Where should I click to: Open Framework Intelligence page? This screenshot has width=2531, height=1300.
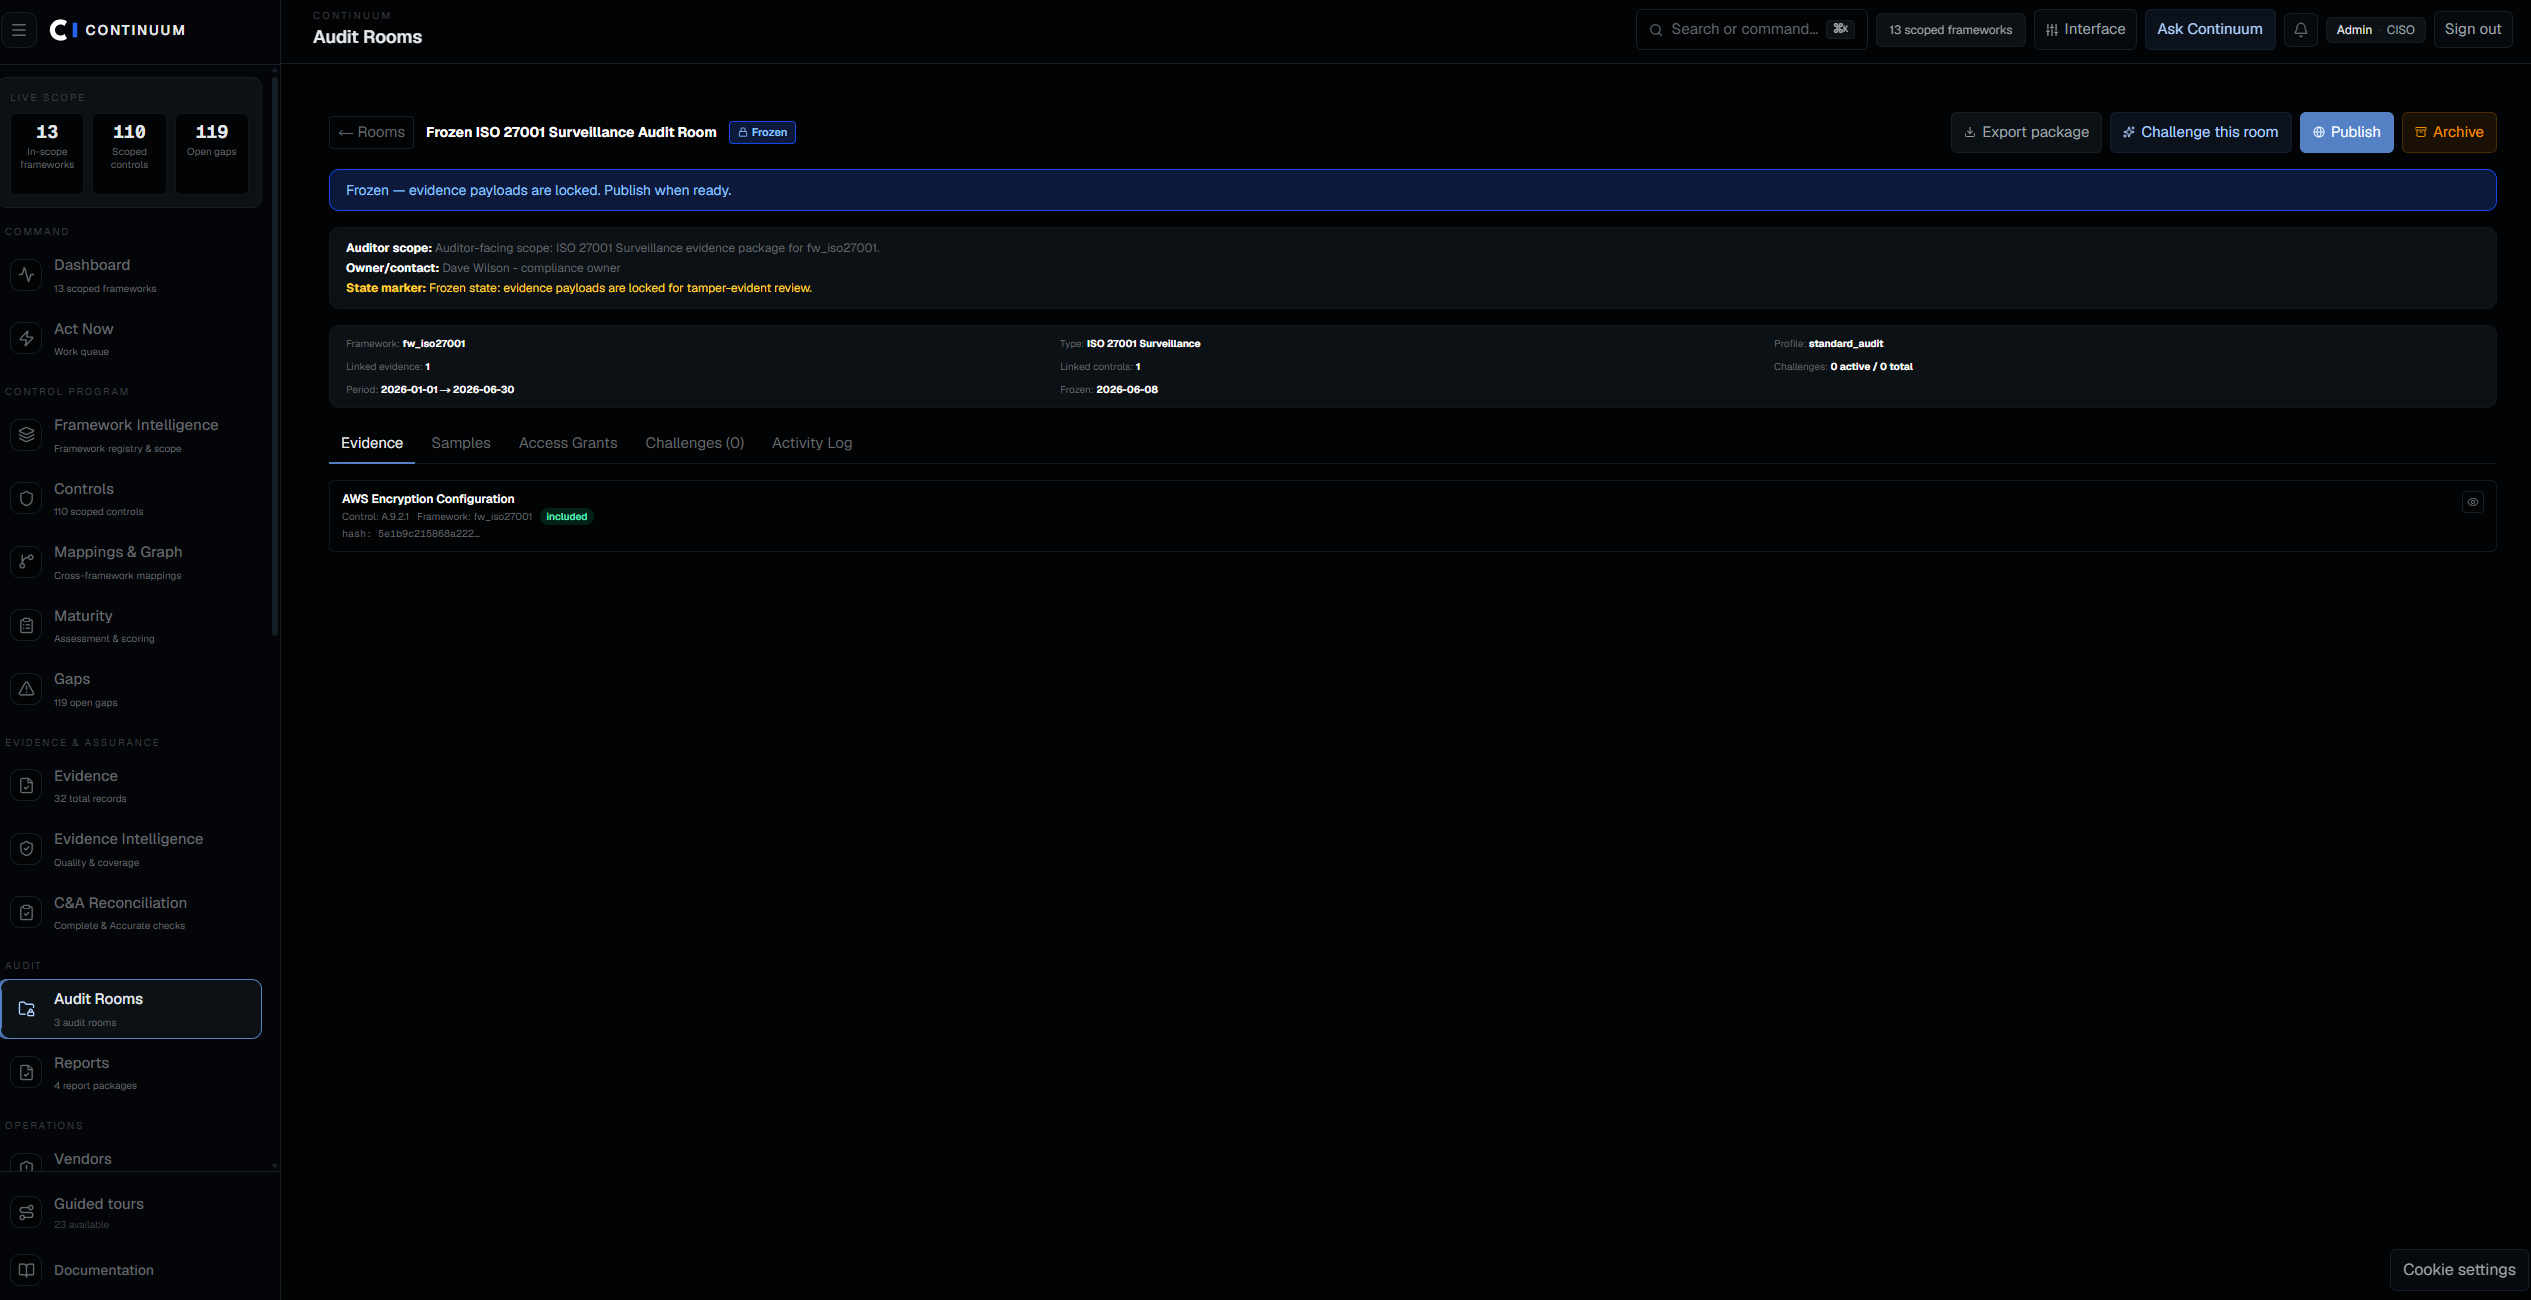(x=131, y=435)
